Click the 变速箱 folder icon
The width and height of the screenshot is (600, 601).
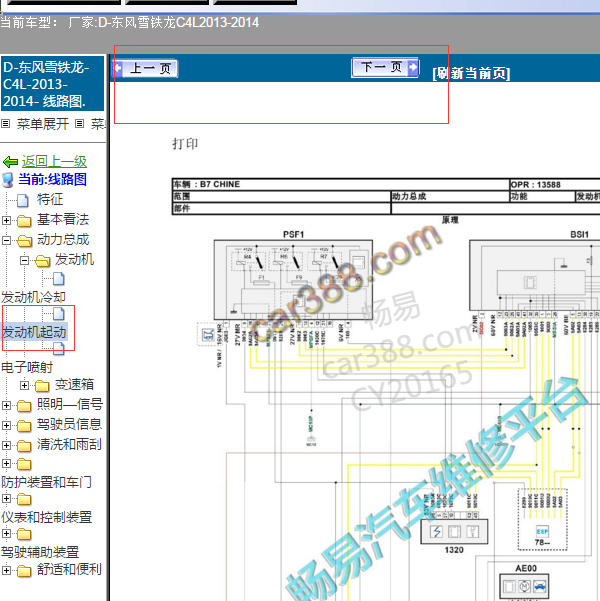(42, 386)
